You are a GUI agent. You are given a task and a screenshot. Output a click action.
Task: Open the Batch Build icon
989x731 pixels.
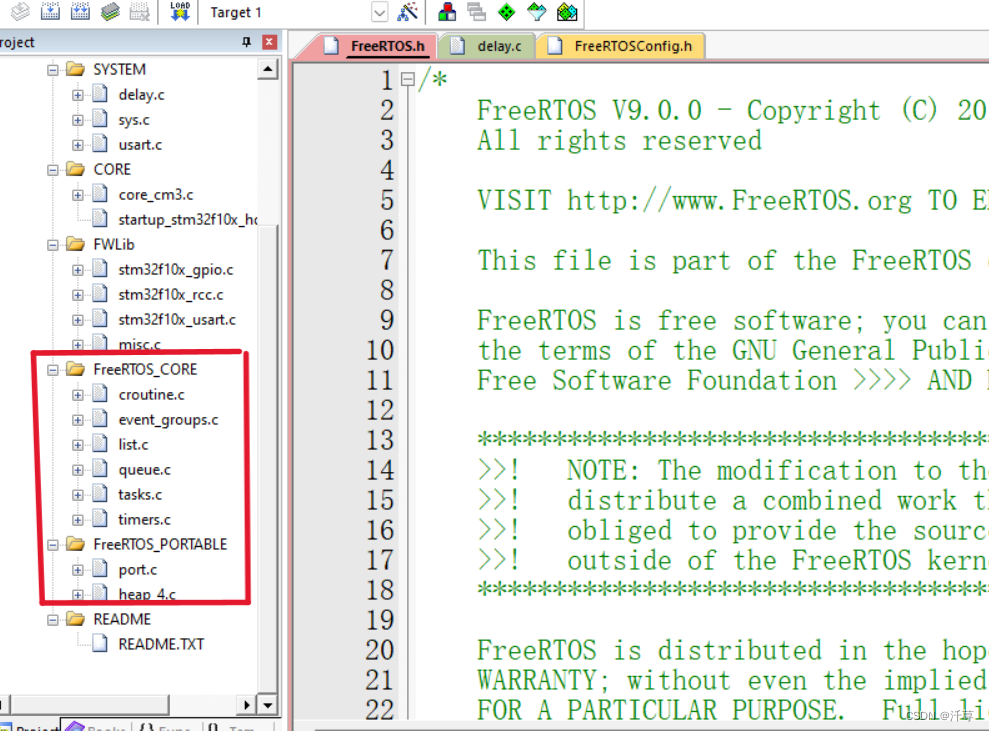point(110,11)
